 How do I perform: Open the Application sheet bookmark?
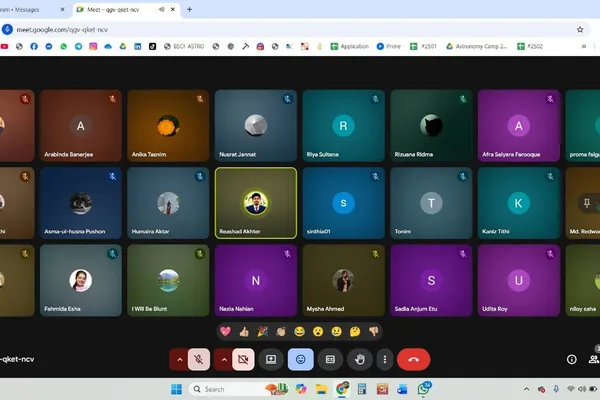coord(350,46)
